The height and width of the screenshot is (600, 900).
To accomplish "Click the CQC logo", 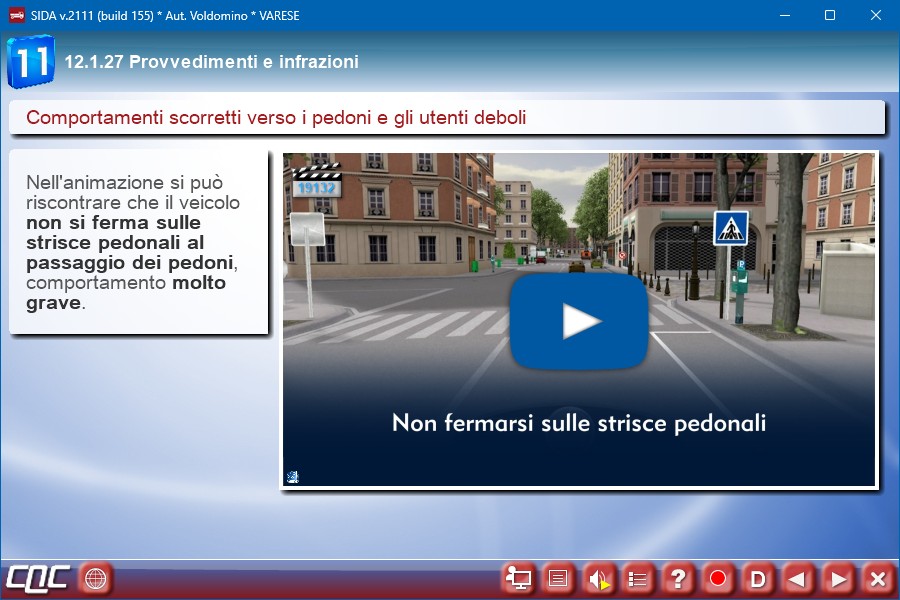I will pyautogui.click(x=38, y=578).
